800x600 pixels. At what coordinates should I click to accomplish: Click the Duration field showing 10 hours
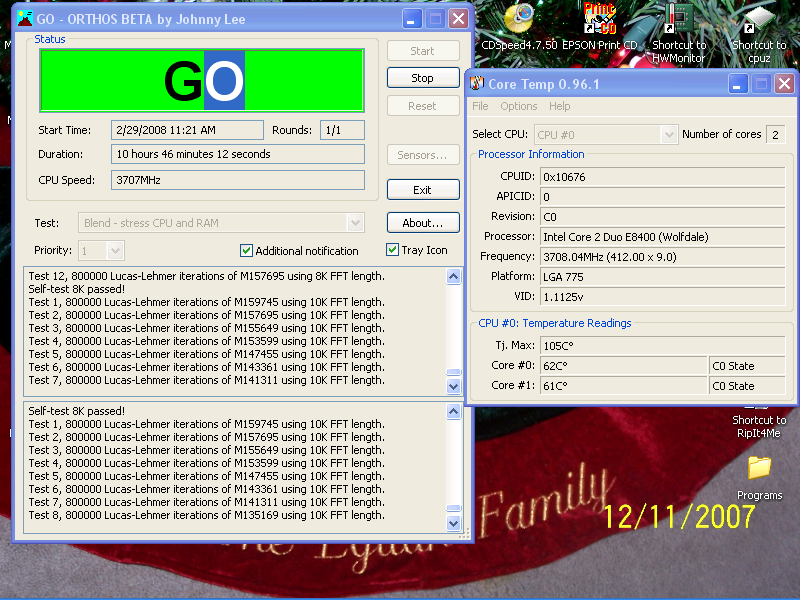(238, 154)
